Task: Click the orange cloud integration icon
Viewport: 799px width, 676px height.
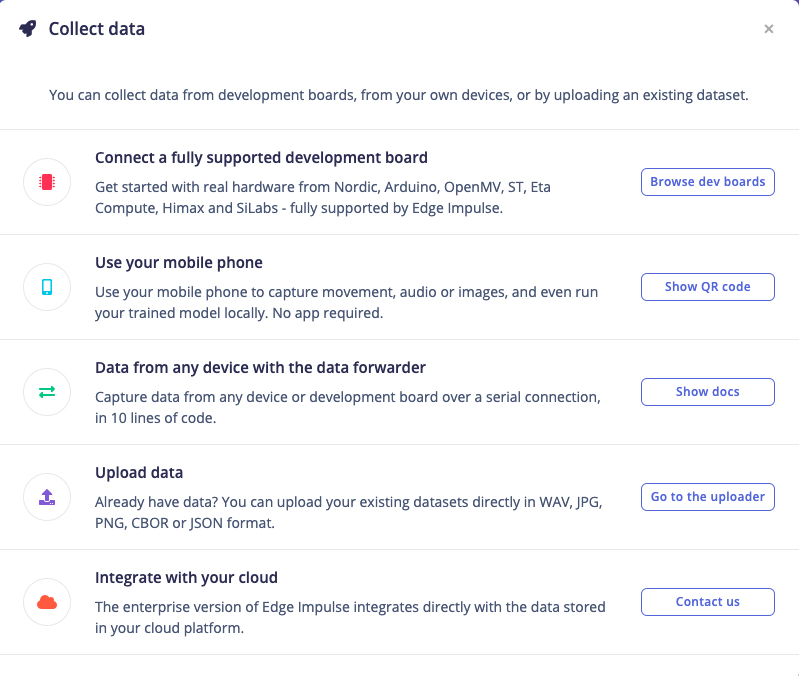Action: [47, 602]
